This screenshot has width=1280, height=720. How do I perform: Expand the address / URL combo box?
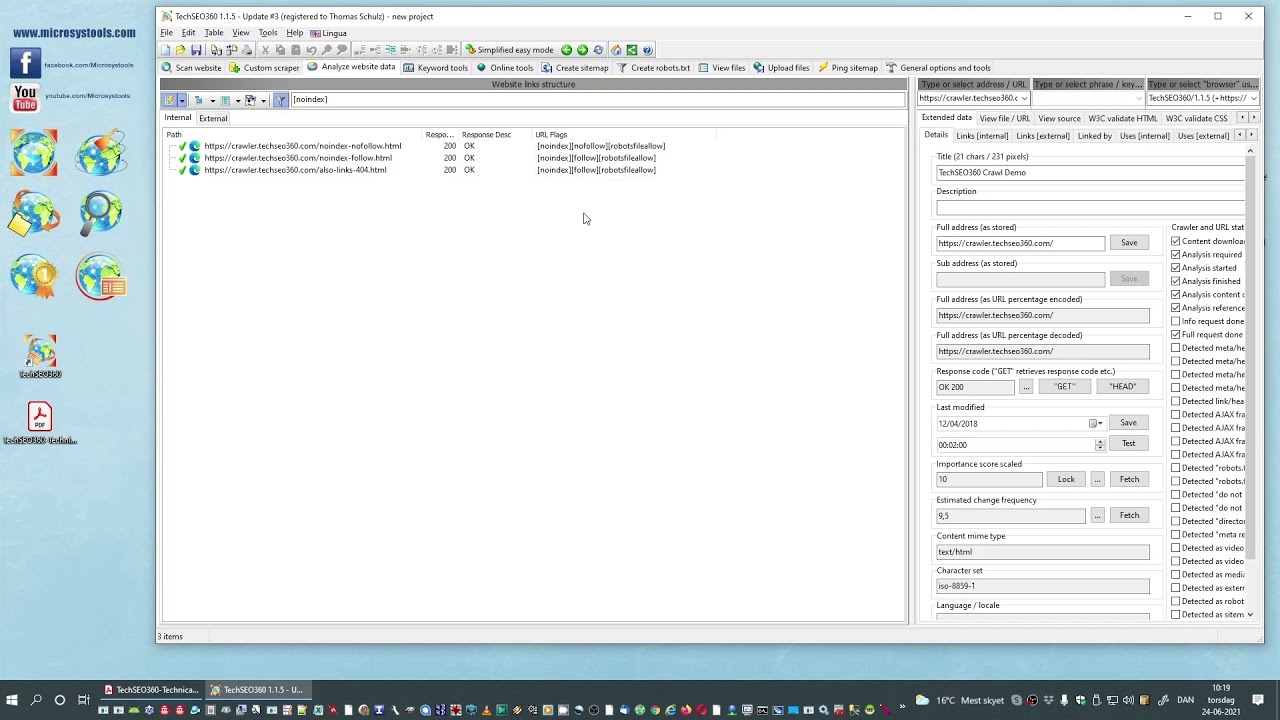(x=1024, y=98)
